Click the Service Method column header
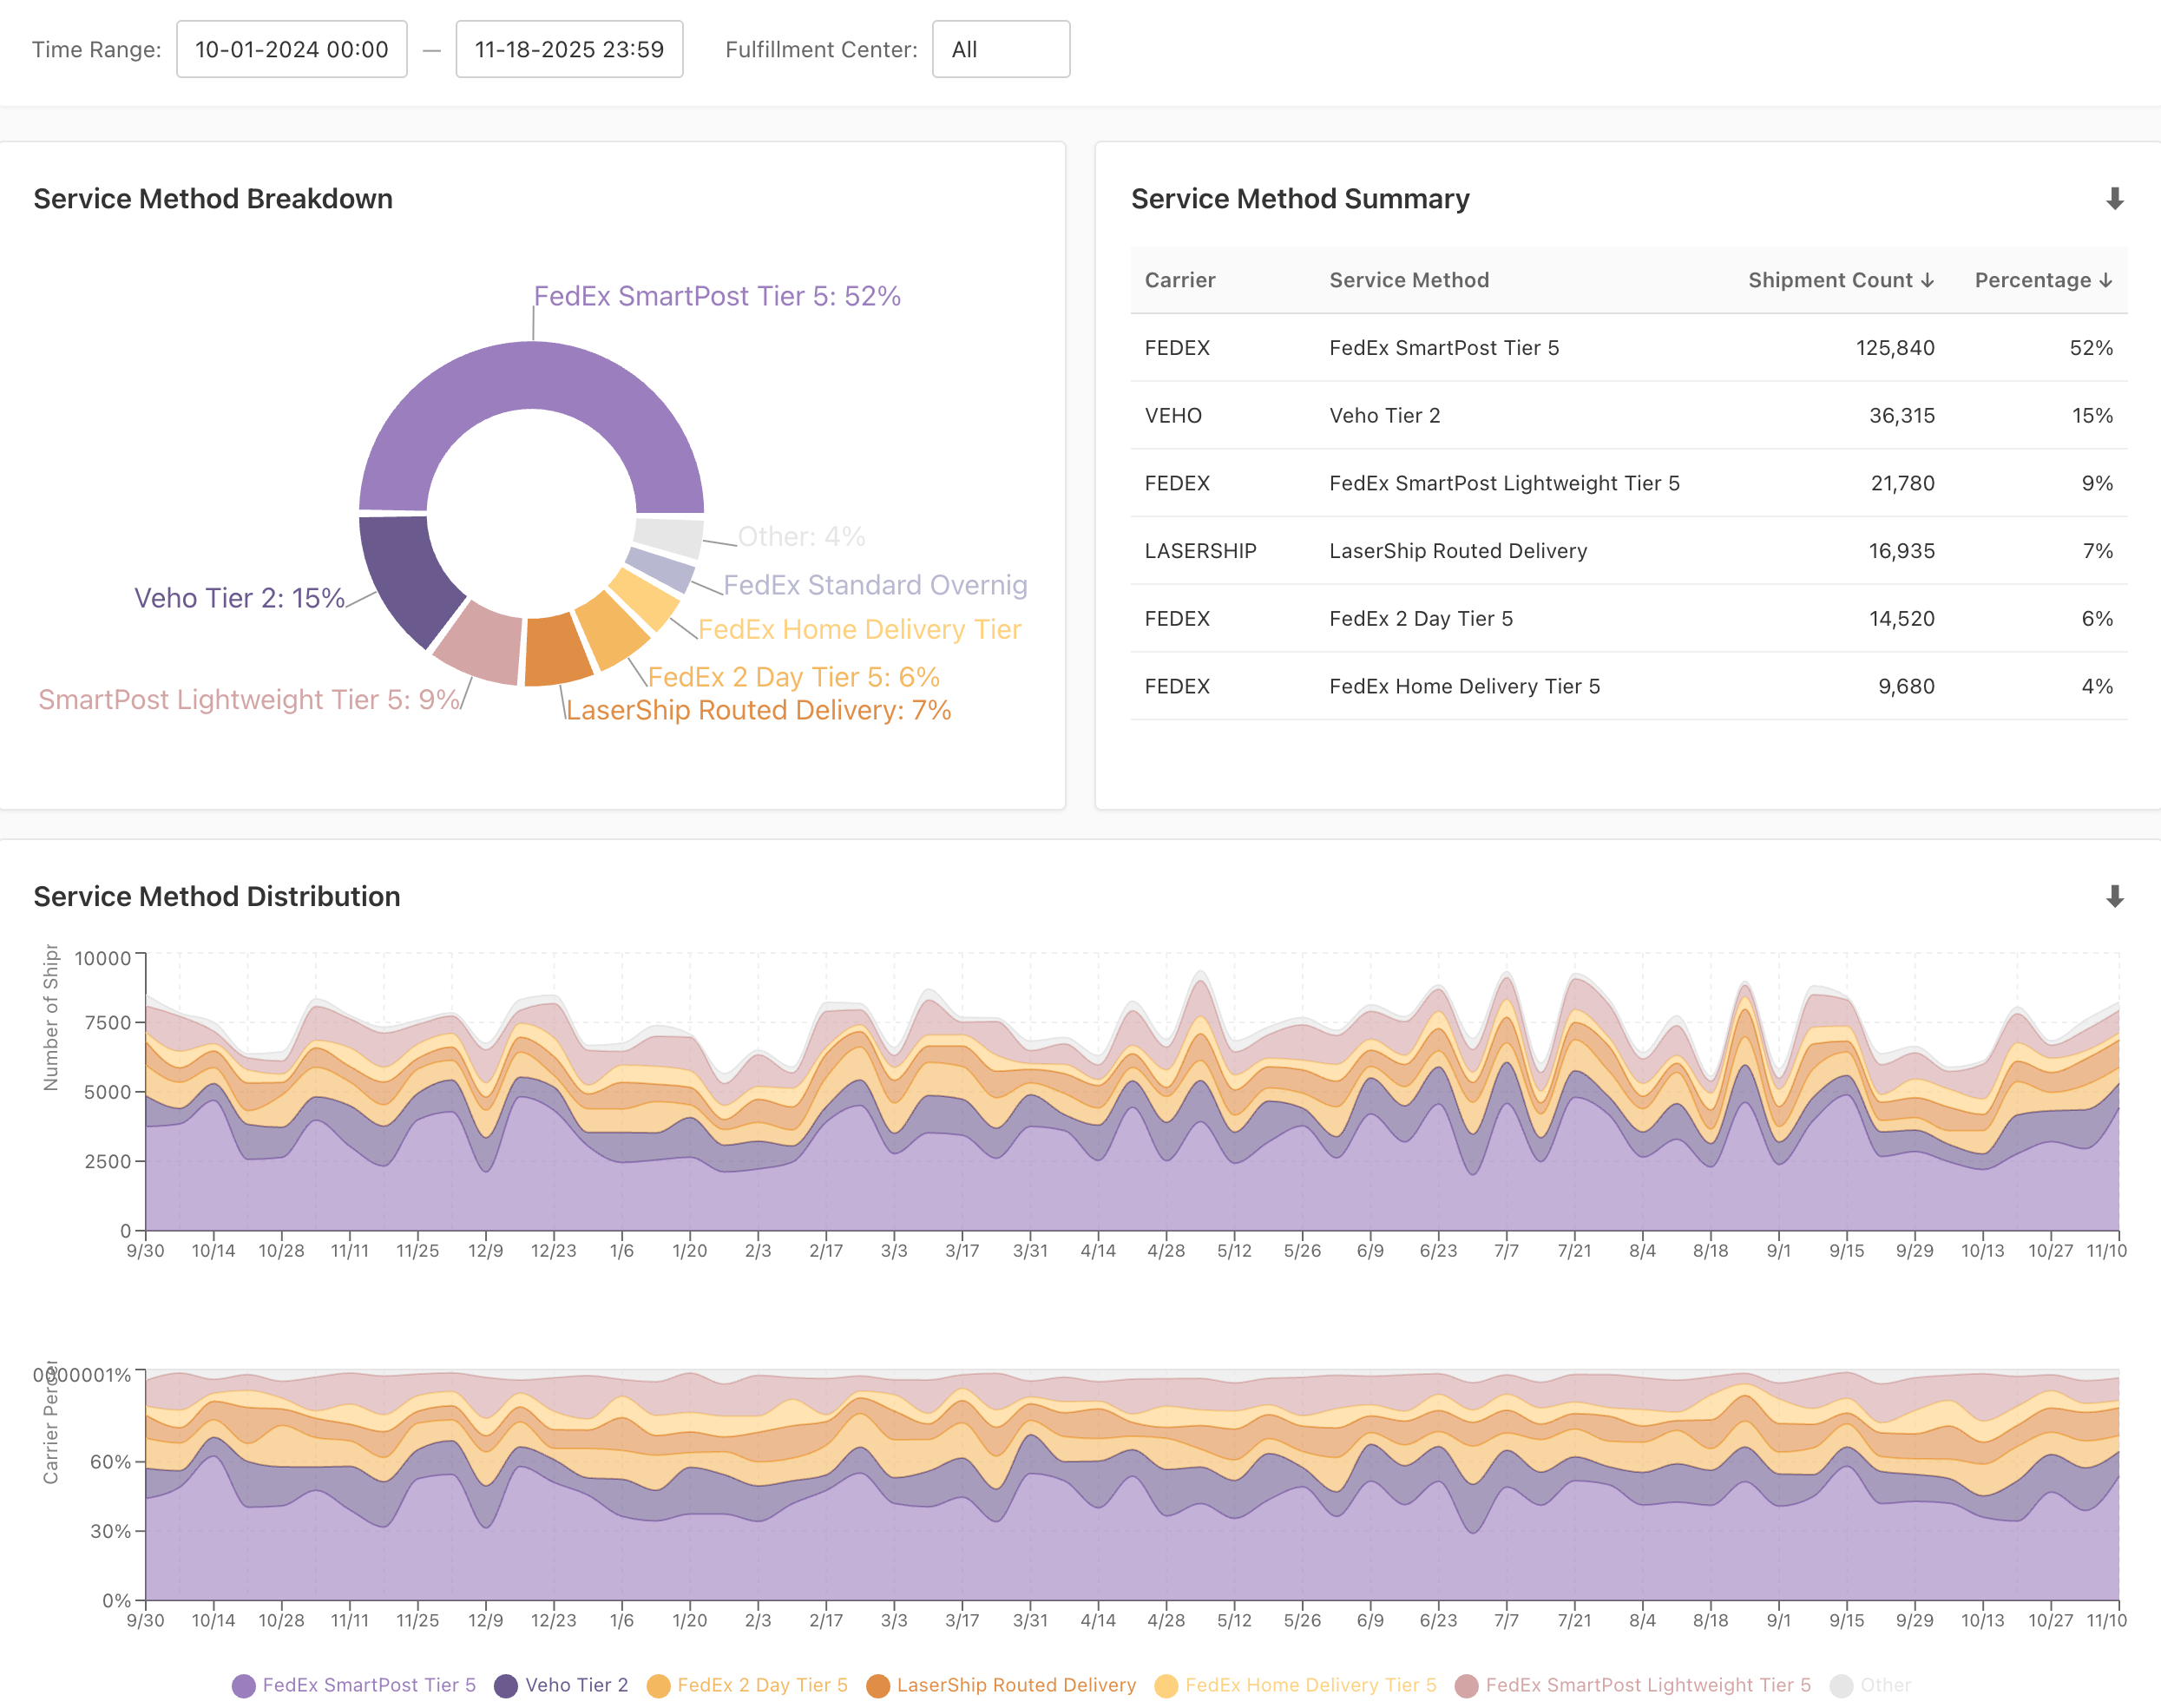This screenshot has height=1708, width=2161. pos(1408,281)
